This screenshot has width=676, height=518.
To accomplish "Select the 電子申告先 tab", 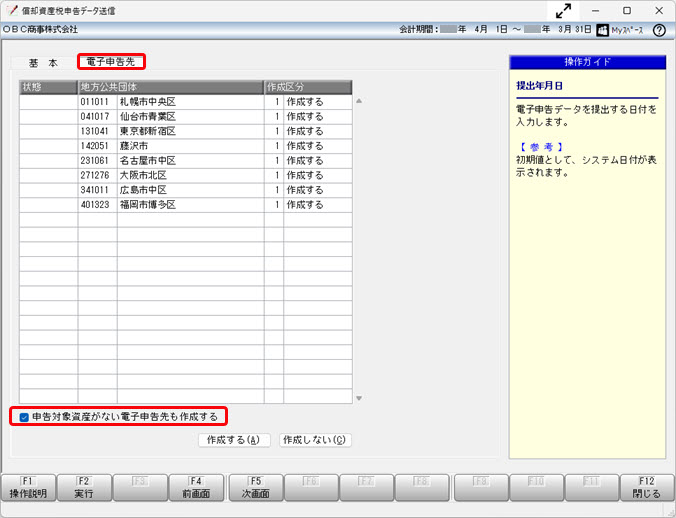I will pos(111,62).
